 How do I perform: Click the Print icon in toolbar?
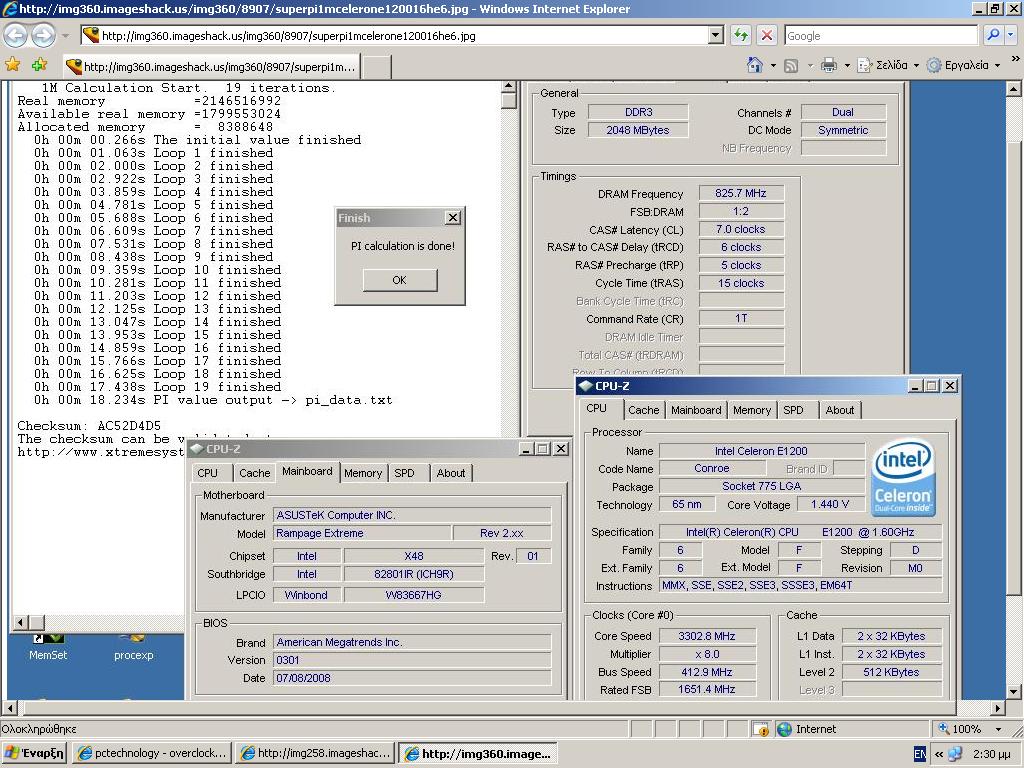tap(829, 65)
